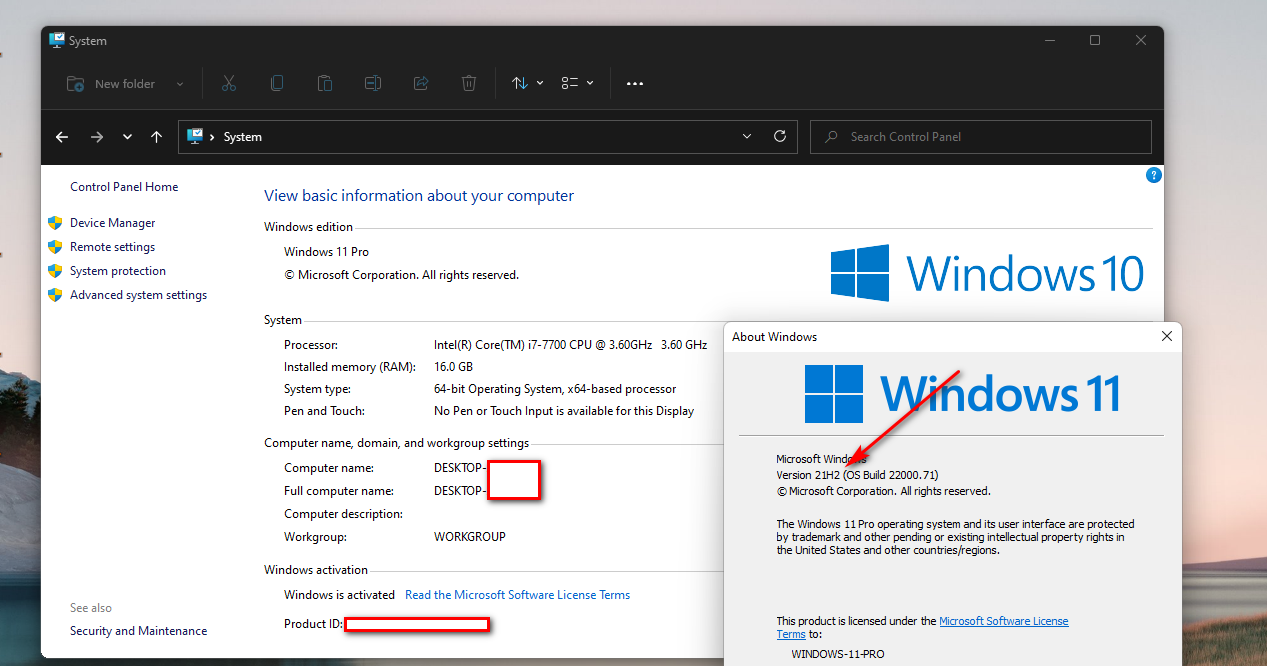Click the shield icon beside Remote settings

point(55,247)
